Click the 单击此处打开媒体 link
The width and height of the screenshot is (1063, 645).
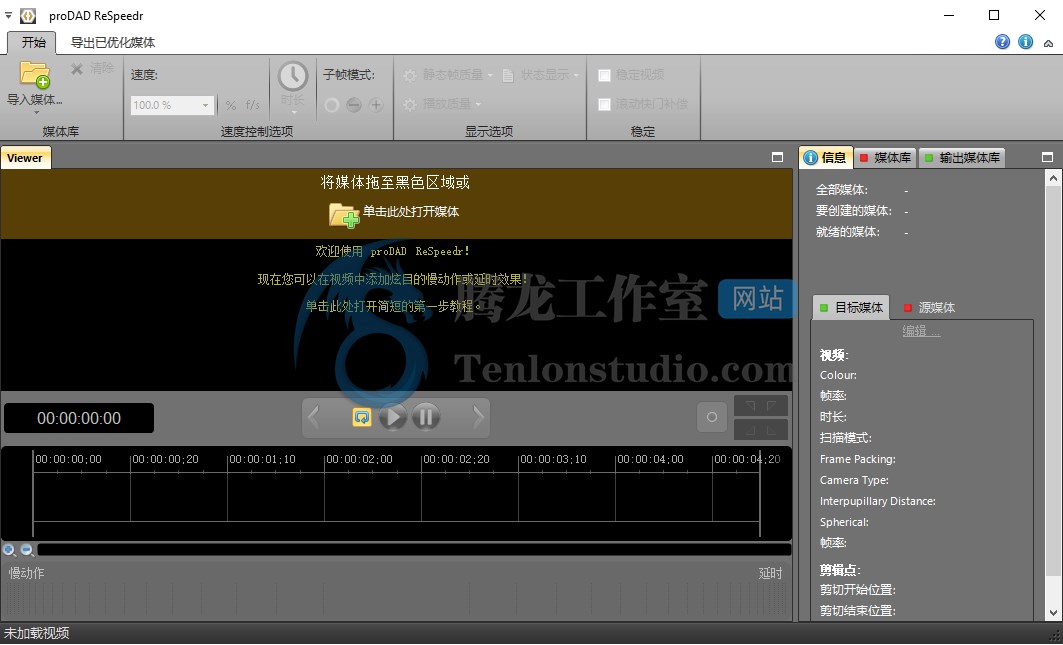[x=411, y=212]
